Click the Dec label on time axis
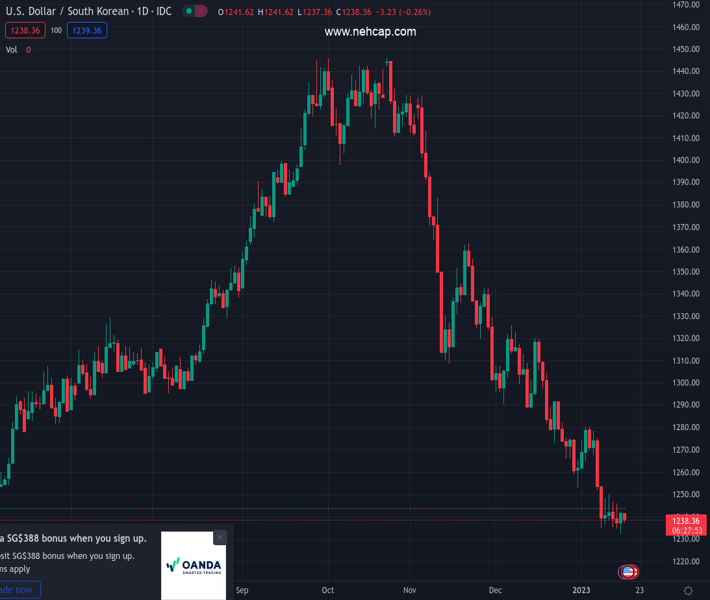The height and width of the screenshot is (600, 710). pos(496,591)
